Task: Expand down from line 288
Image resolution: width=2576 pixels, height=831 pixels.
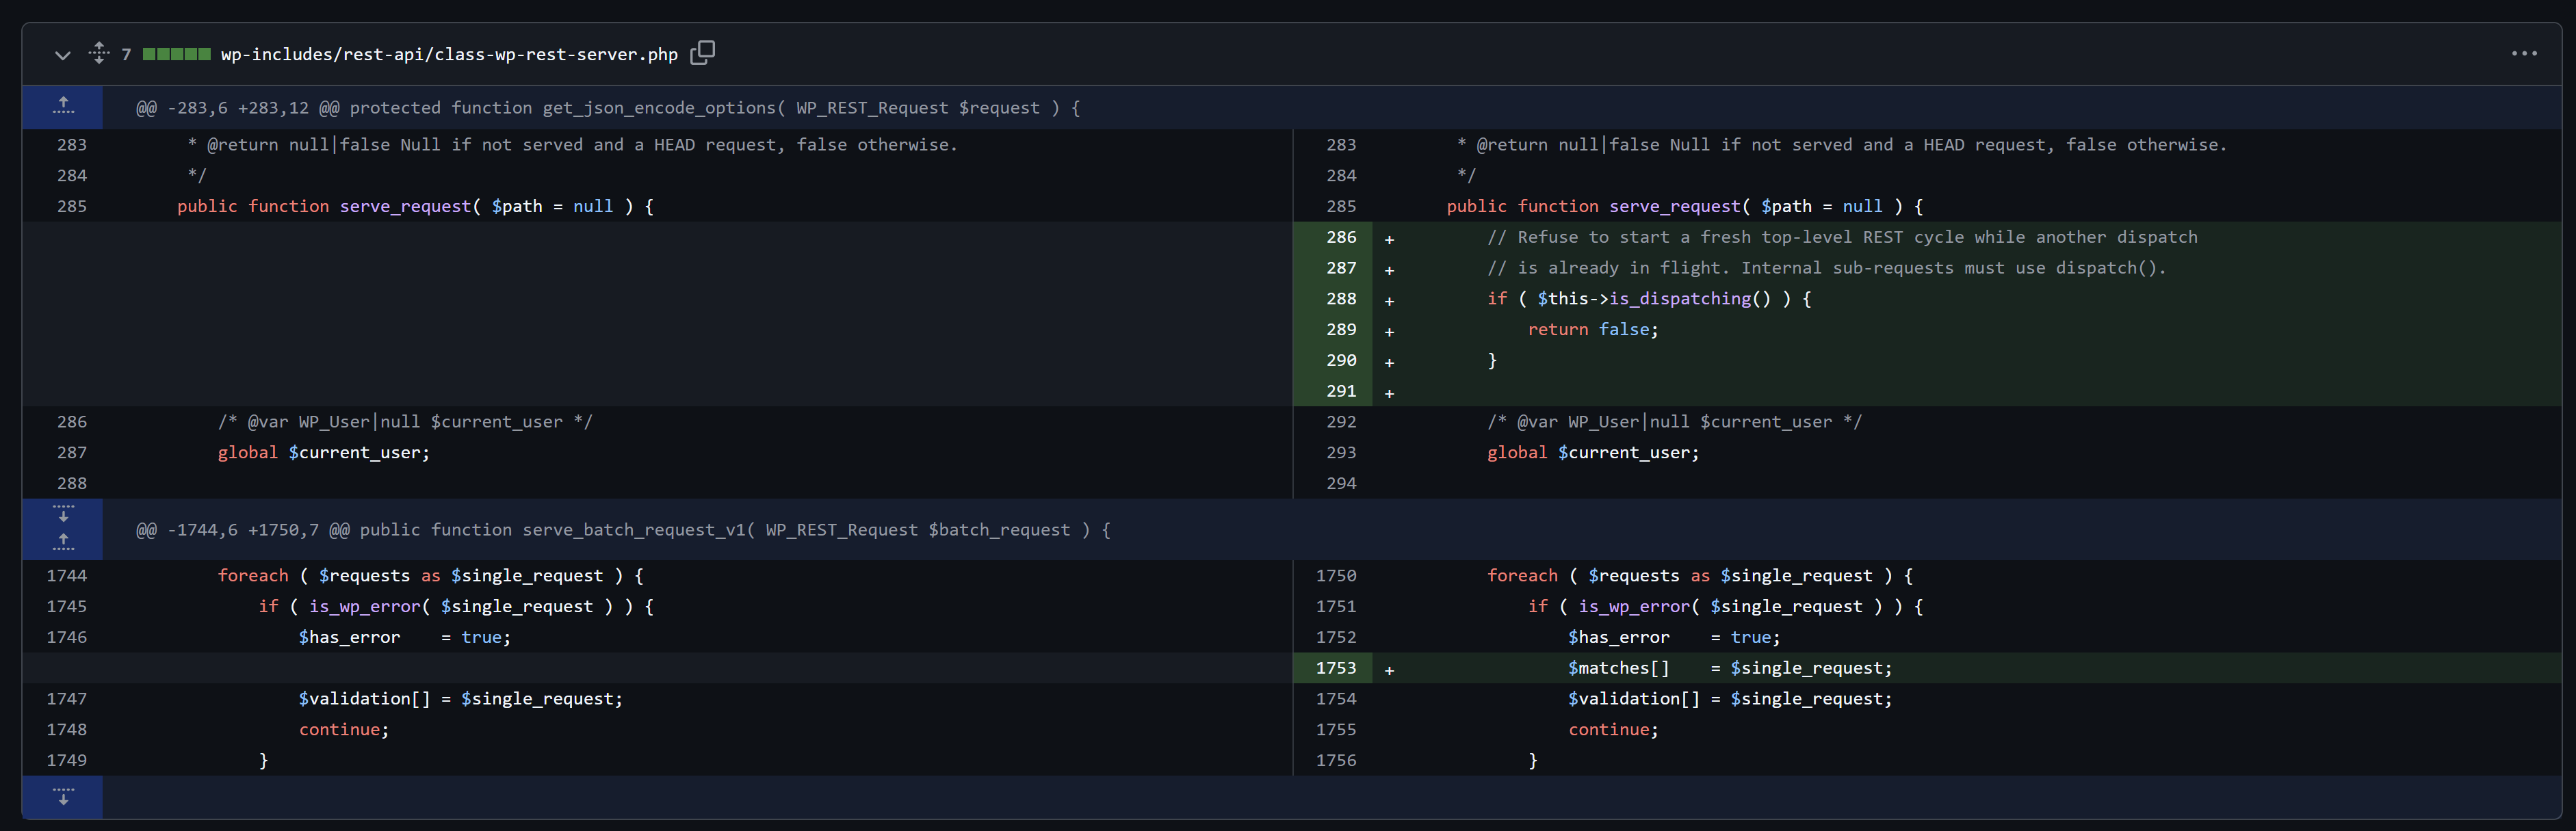Action: tap(63, 514)
